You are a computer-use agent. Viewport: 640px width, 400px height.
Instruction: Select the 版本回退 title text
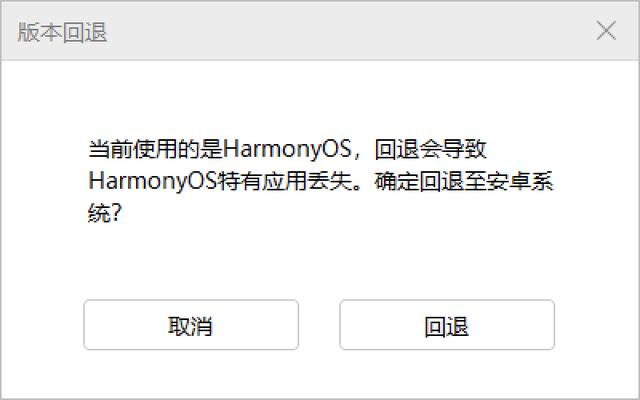click(x=62, y=32)
